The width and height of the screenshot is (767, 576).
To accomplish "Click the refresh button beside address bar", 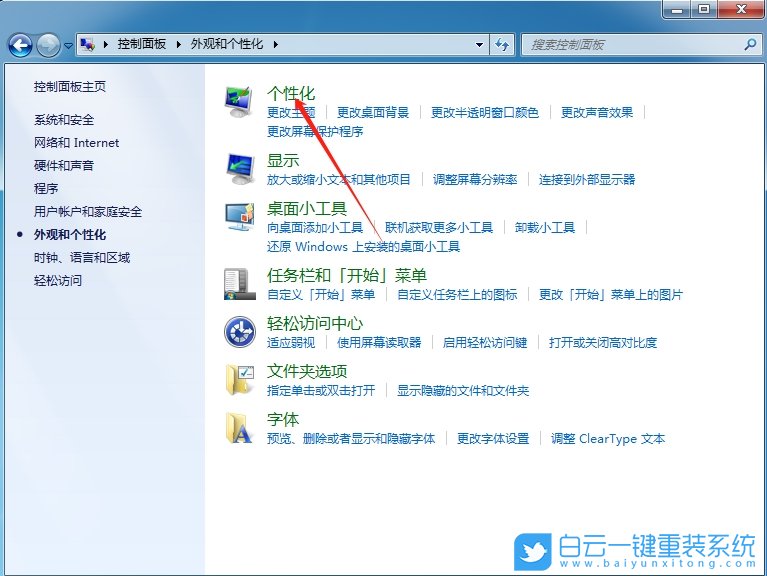I will (x=502, y=45).
